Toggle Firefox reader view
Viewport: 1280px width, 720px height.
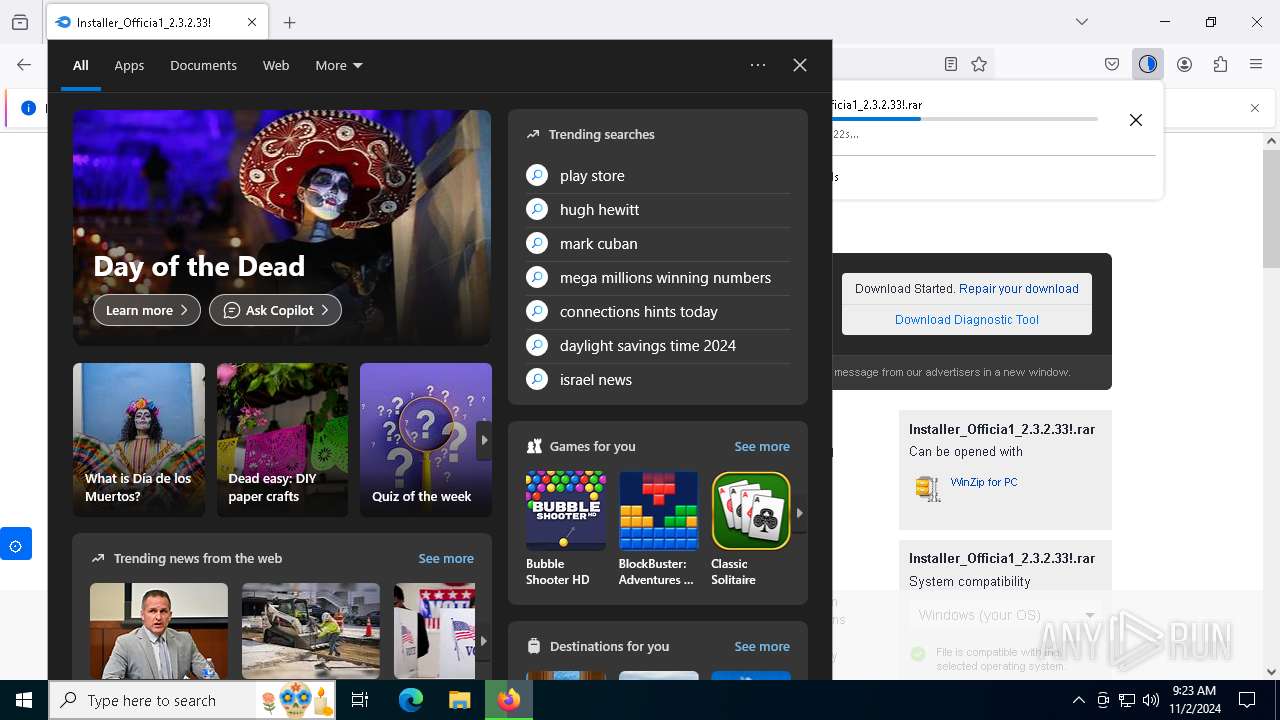[951, 64]
